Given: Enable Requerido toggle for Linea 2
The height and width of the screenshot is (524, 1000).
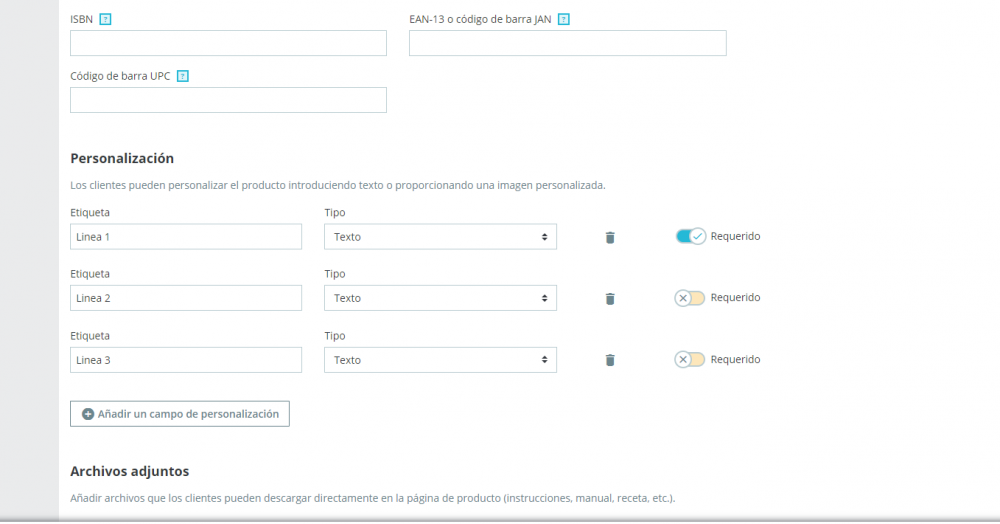Looking at the screenshot, I should 690,298.
